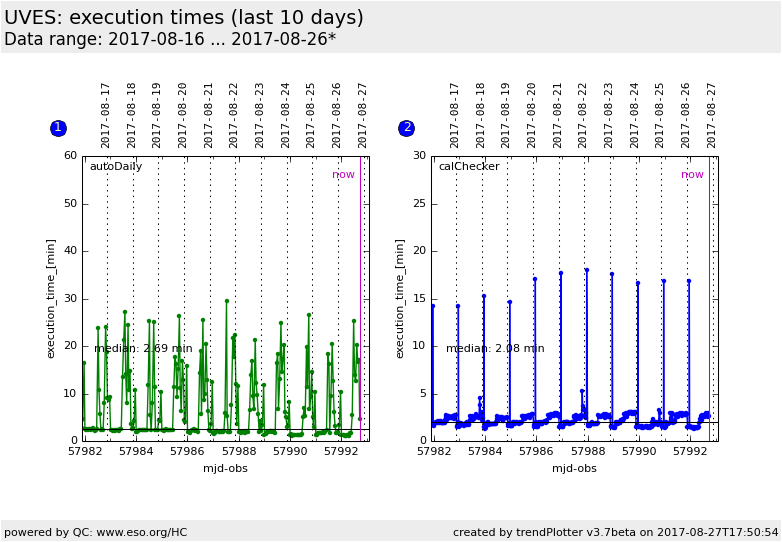Click the mjd-obs axis label under autoDaily plot
Image resolution: width=782 pixels, height=542 pixels.
[x=225, y=468]
